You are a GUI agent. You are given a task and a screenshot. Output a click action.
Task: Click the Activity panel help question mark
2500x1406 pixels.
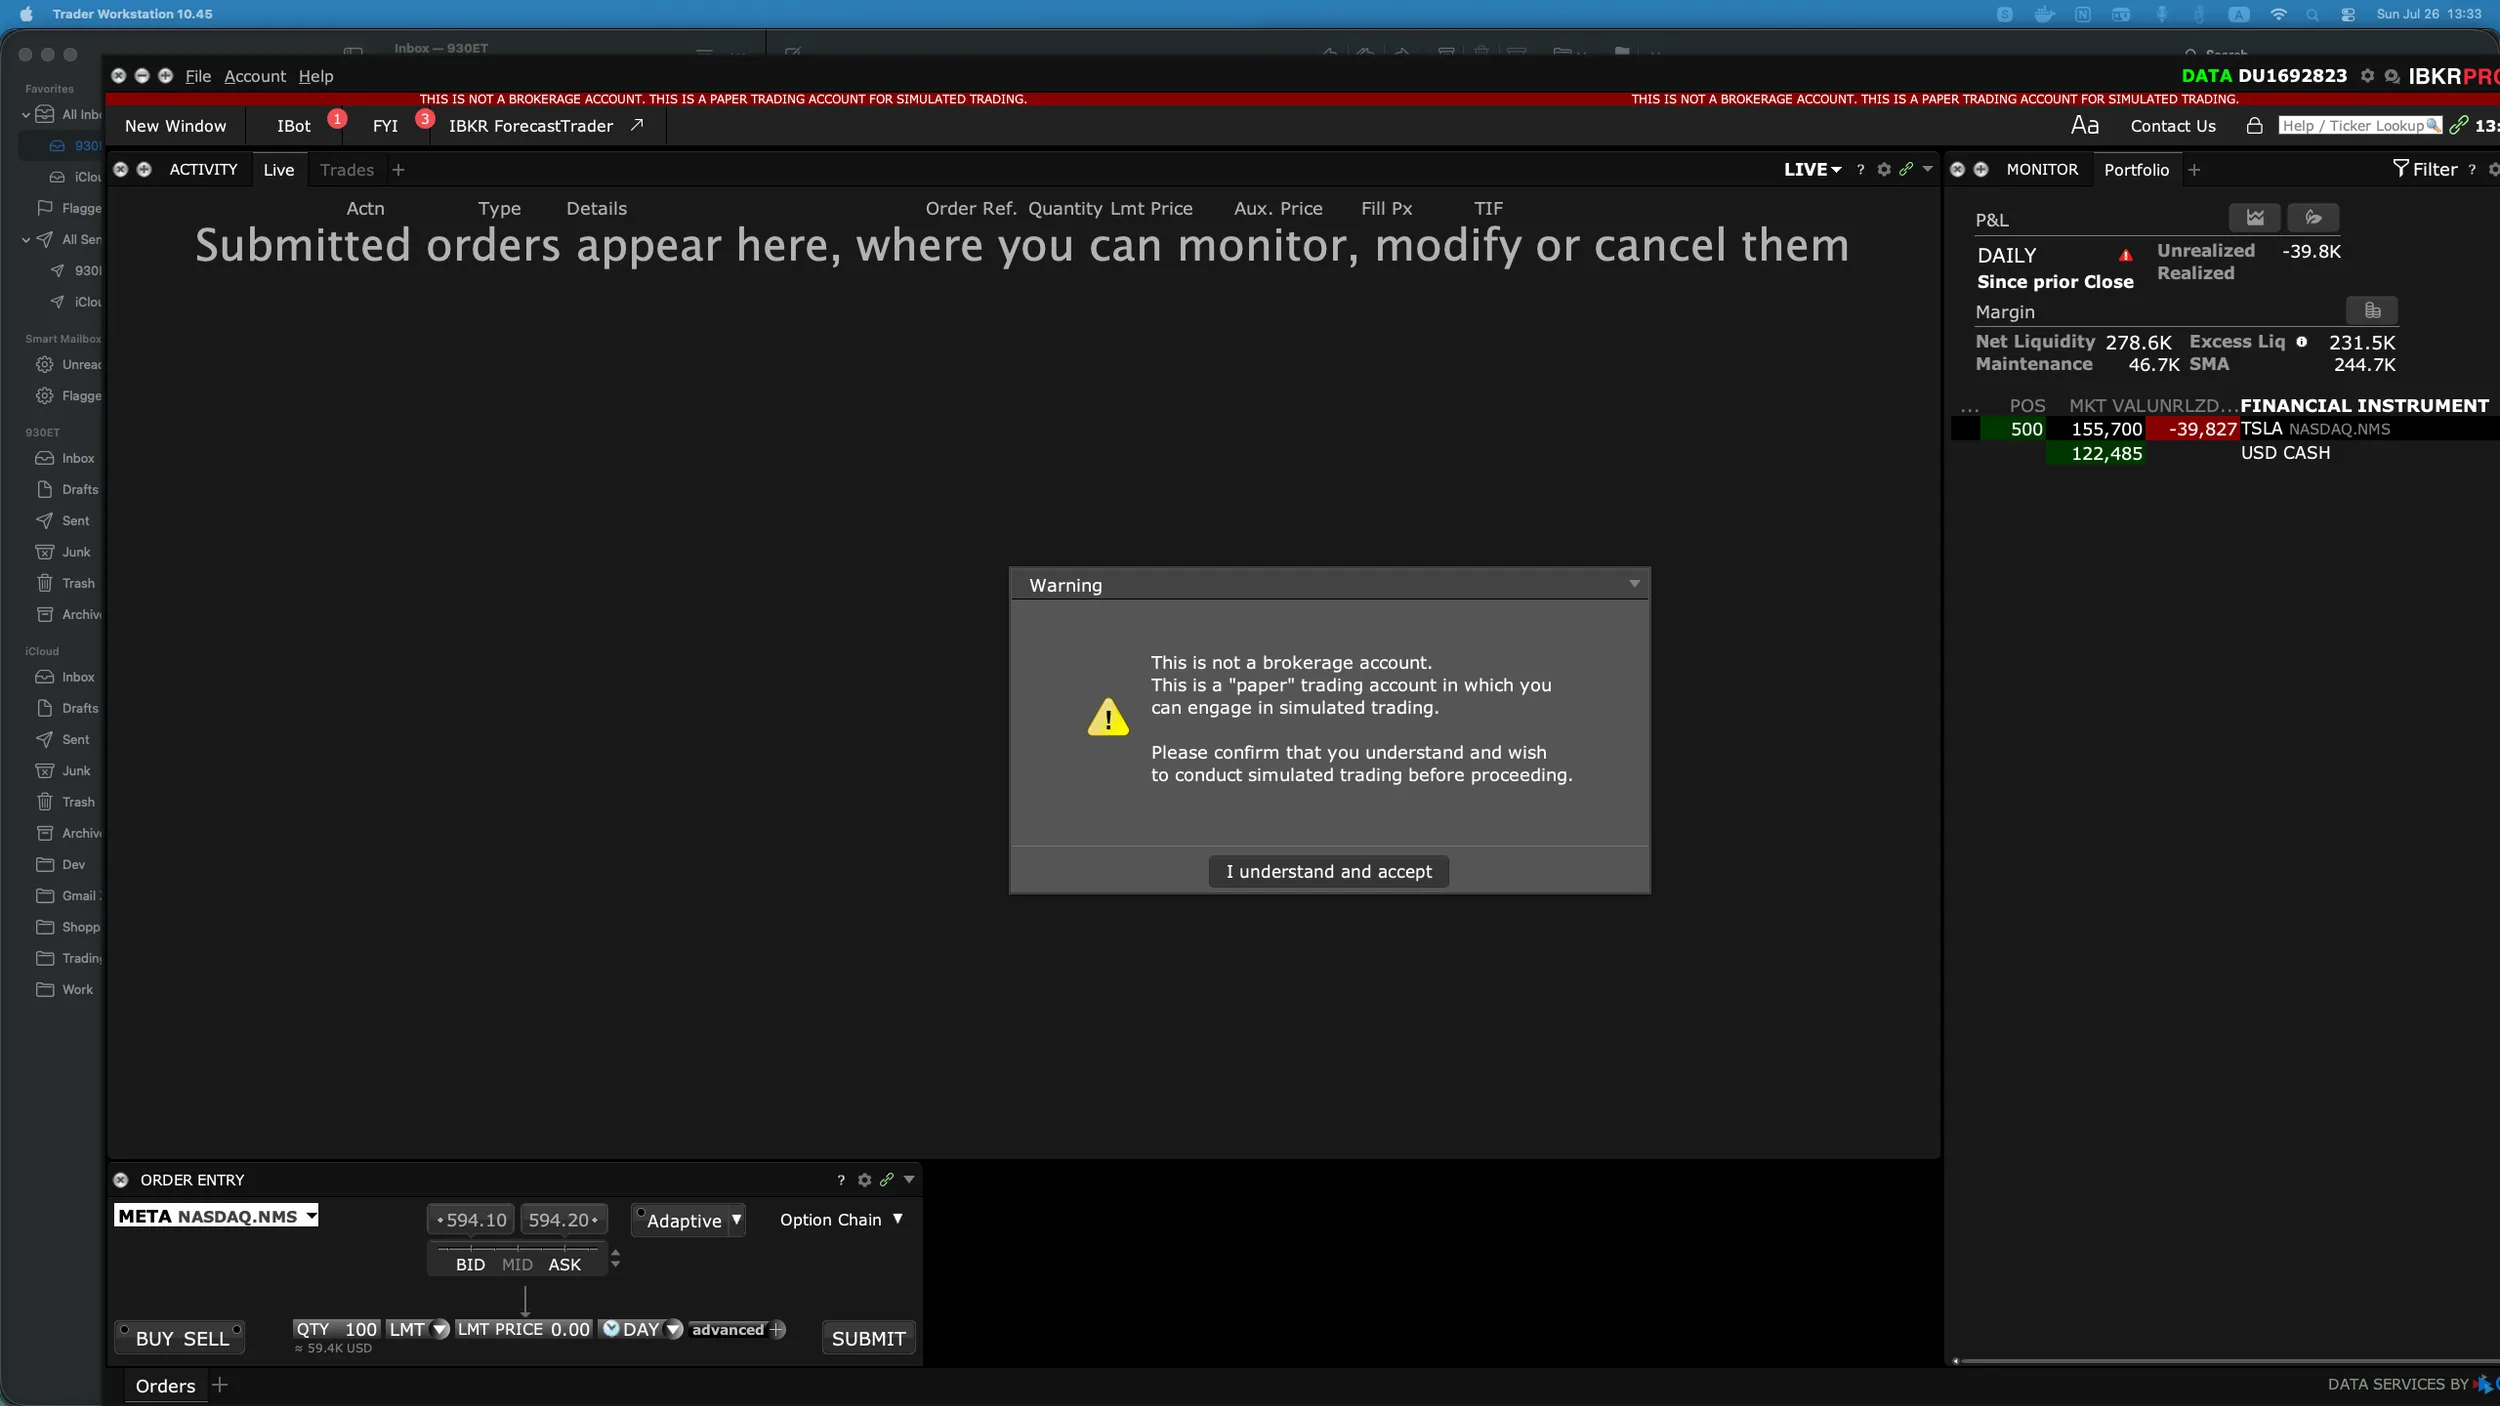1860,170
